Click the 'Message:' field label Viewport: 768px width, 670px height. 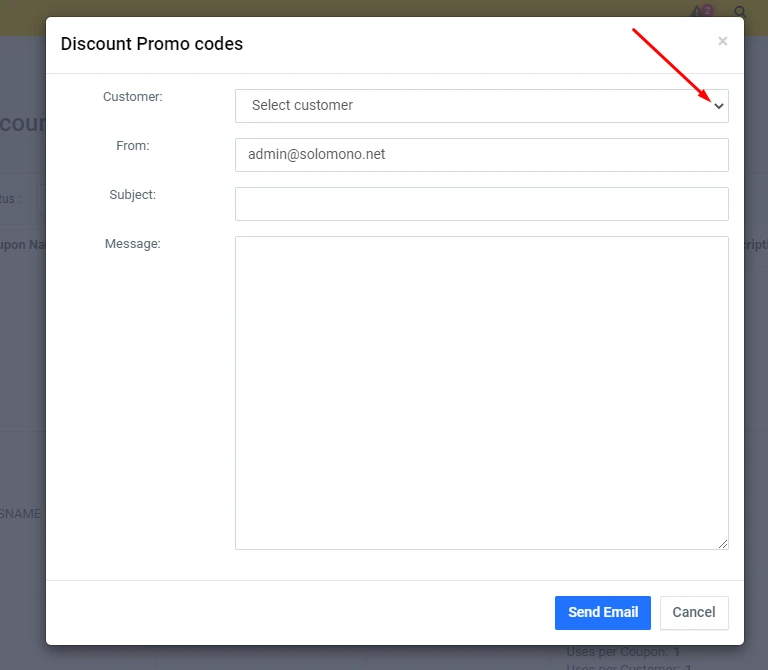(132, 244)
